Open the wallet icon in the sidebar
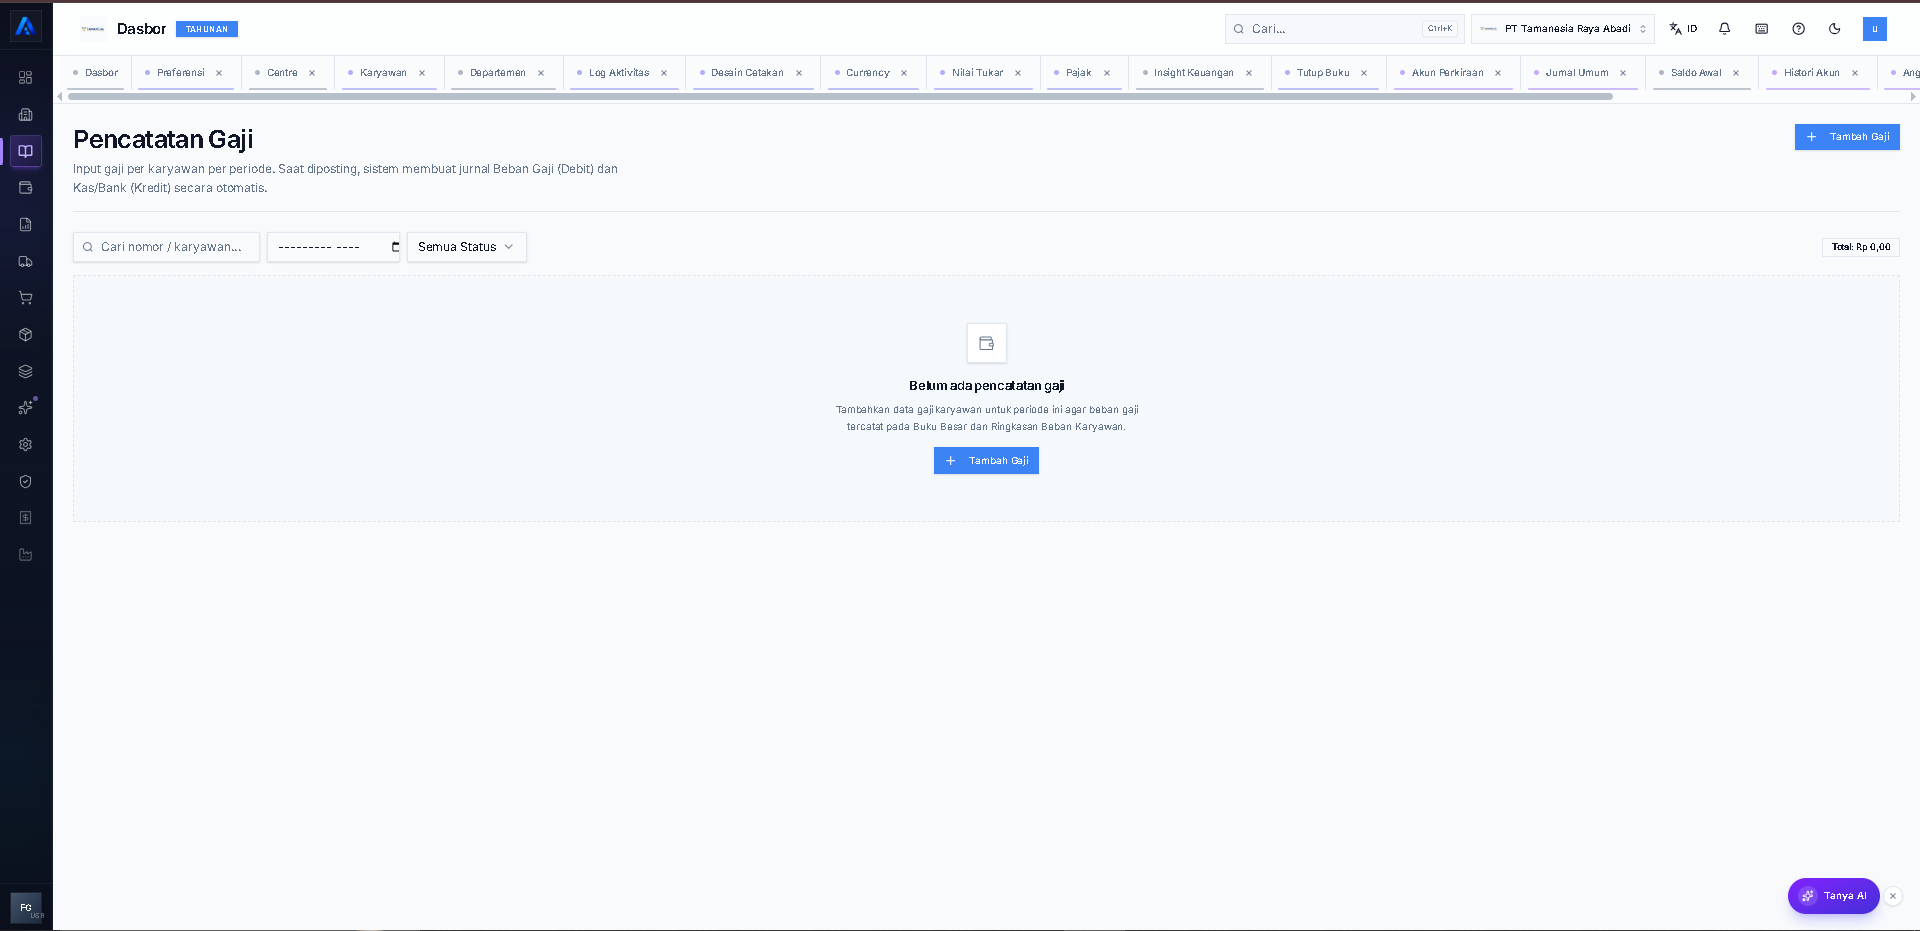Screen dimensions: 1920x931 [26, 188]
